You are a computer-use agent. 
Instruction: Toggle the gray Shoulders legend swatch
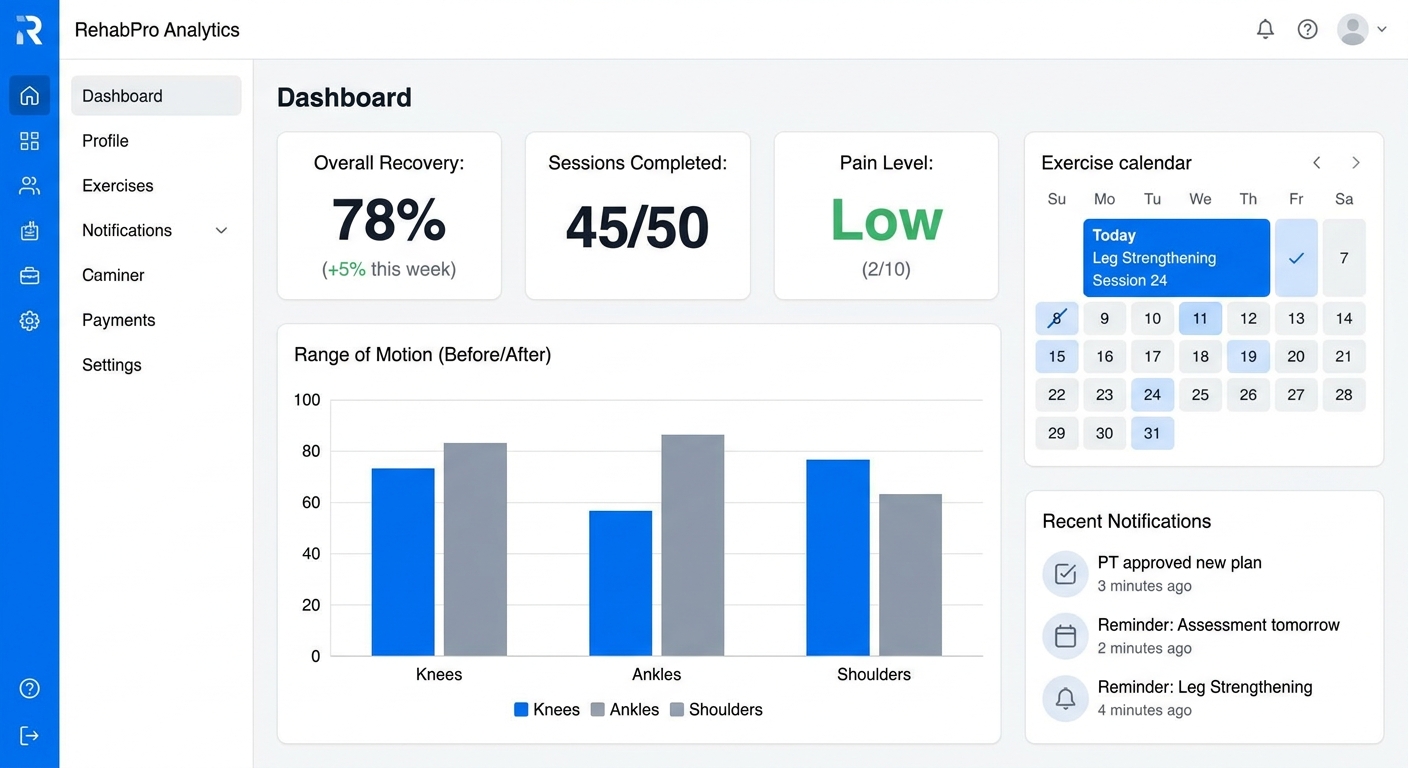(677, 710)
